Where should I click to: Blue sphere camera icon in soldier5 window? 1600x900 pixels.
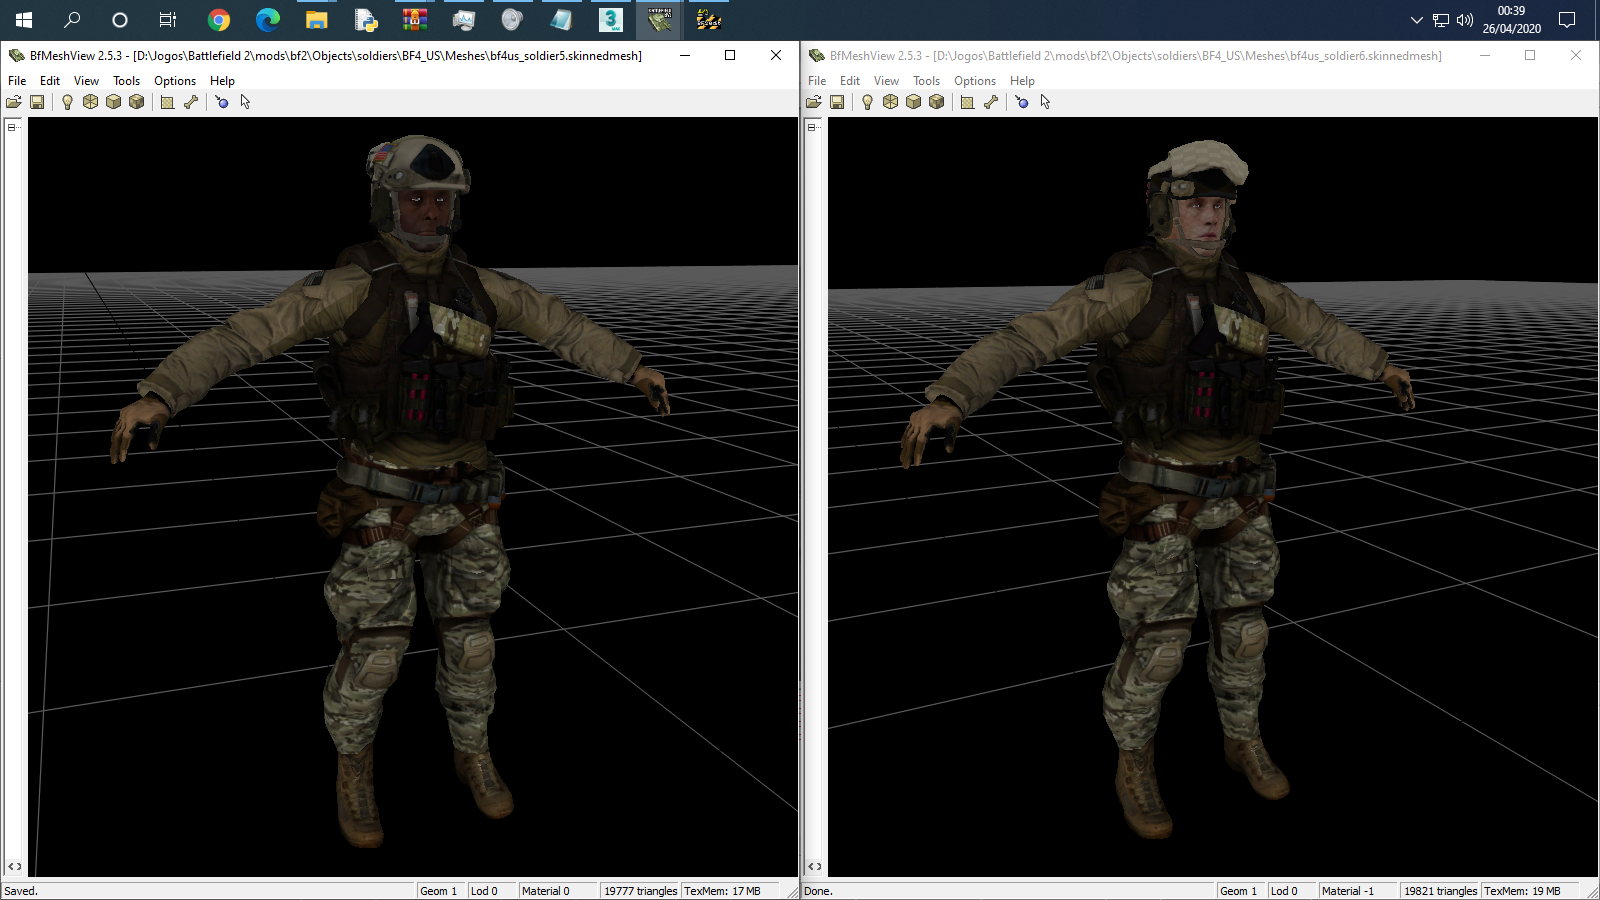click(222, 102)
